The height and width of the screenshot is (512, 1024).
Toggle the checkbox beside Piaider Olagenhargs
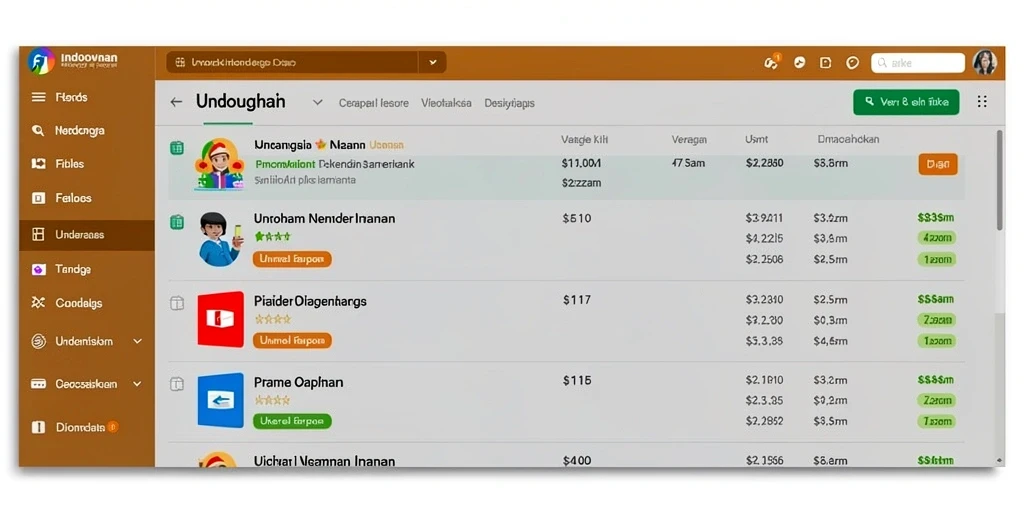(x=176, y=303)
